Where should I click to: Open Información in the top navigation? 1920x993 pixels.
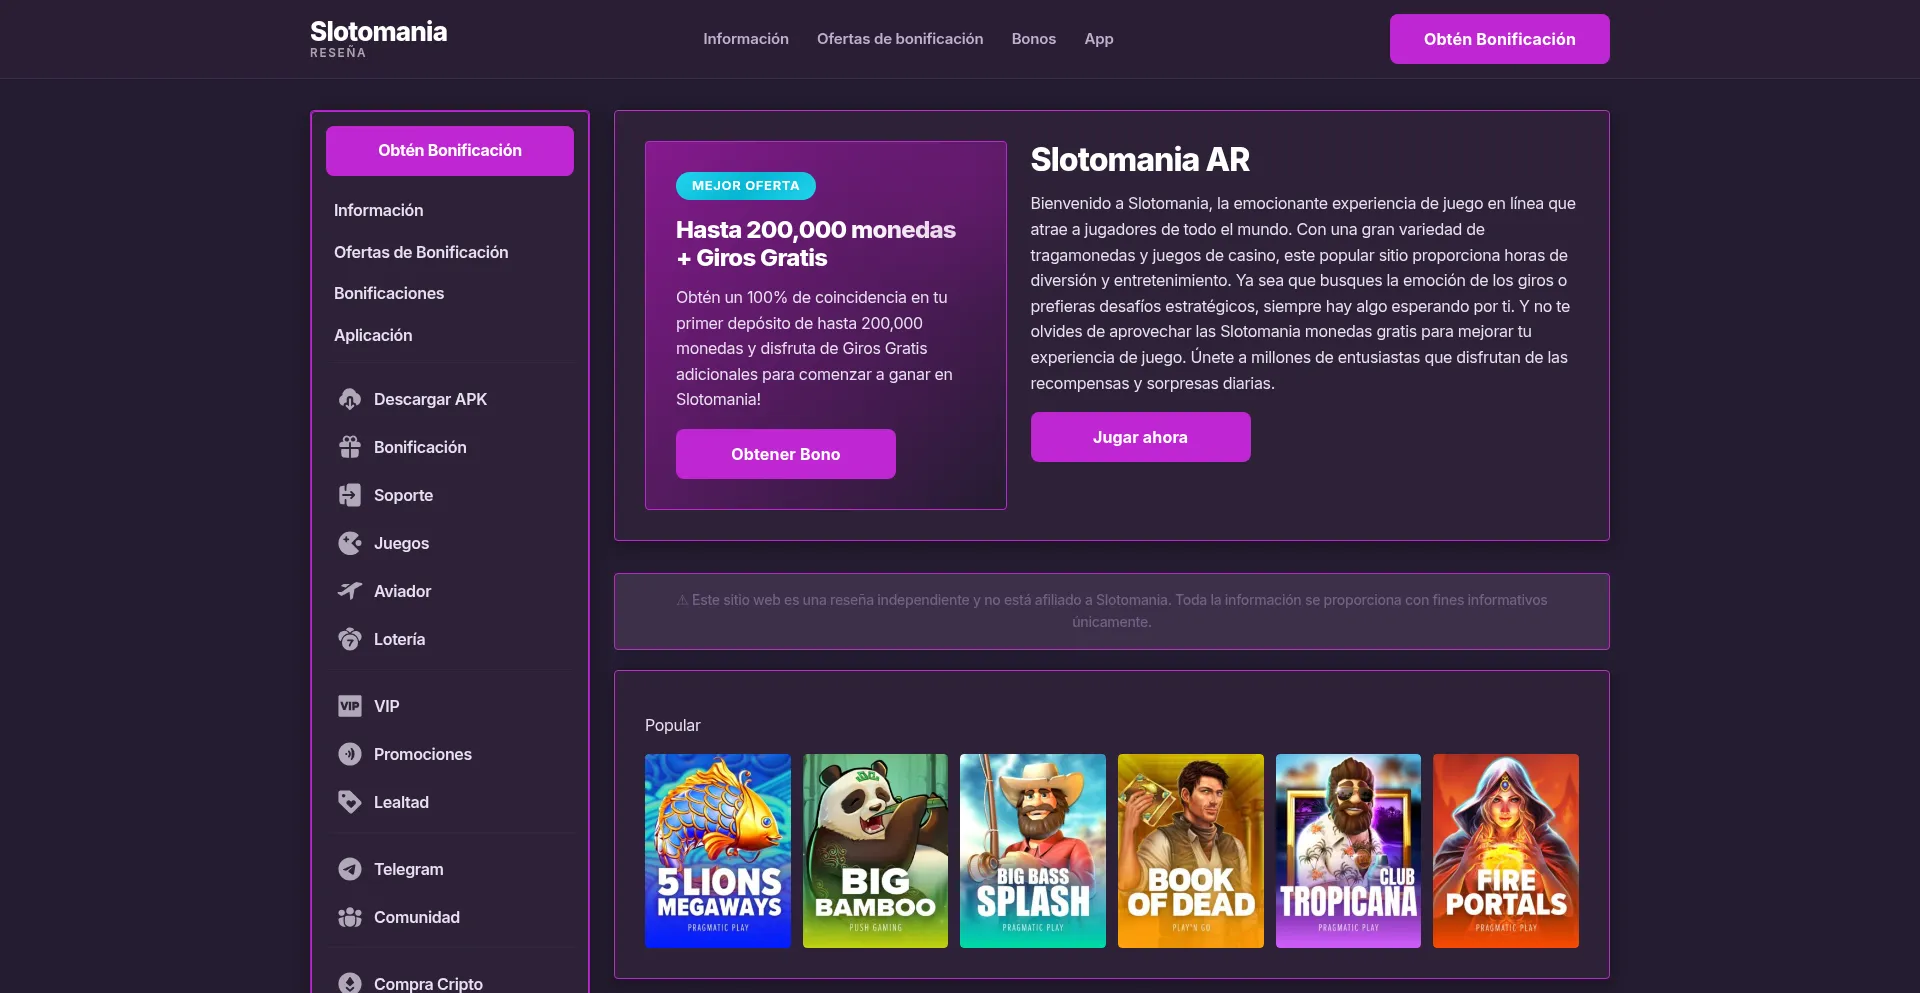coord(746,39)
